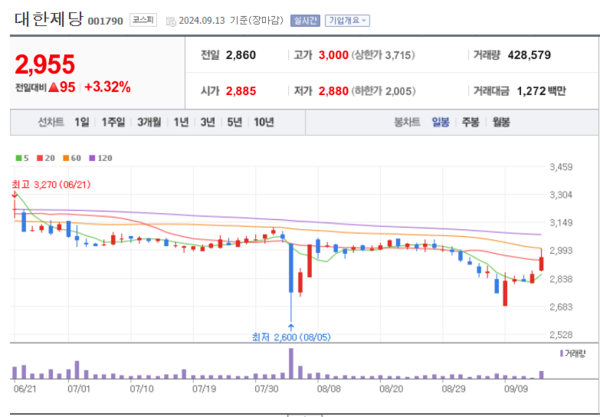Image resolution: width=600 pixels, height=417 pixels.
Task: Click the long blue candlestick at 08/05
Action: tap(291, 268)
